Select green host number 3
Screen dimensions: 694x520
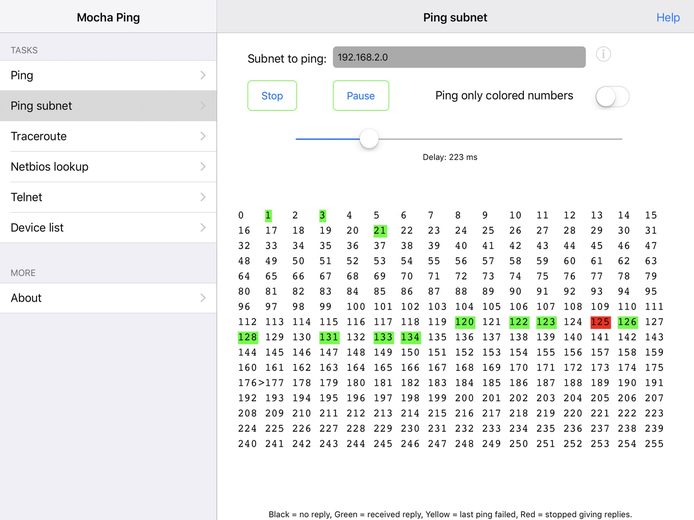click(x=322, y=216)
